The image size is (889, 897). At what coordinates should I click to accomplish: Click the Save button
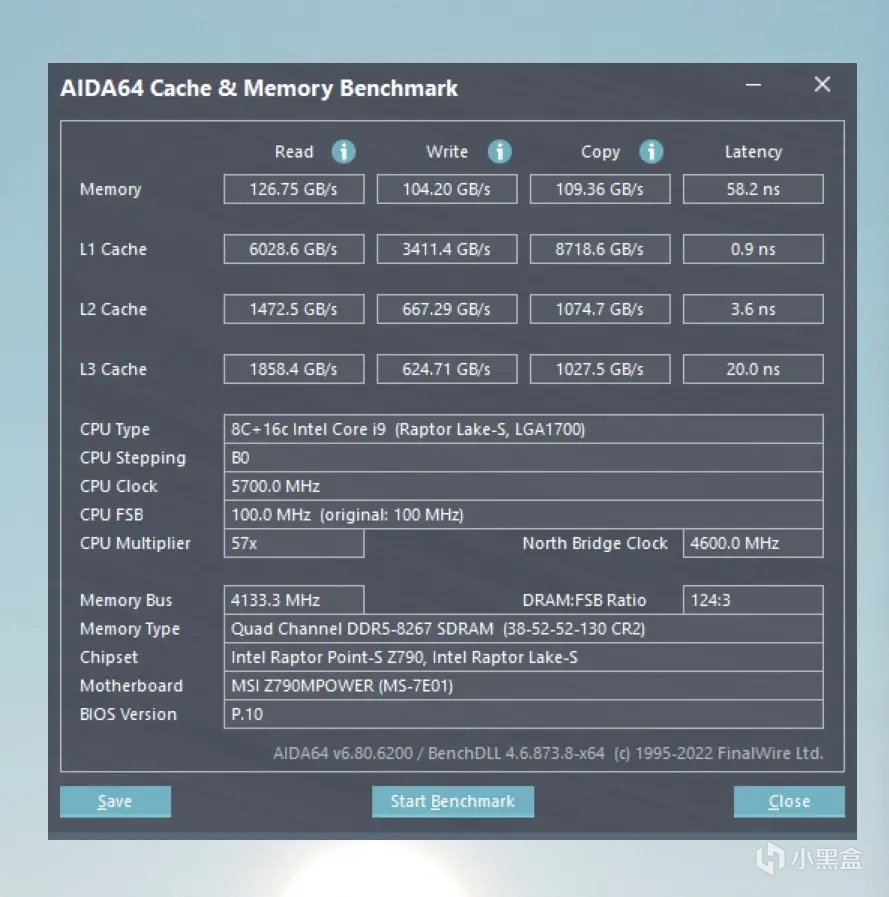115,801
